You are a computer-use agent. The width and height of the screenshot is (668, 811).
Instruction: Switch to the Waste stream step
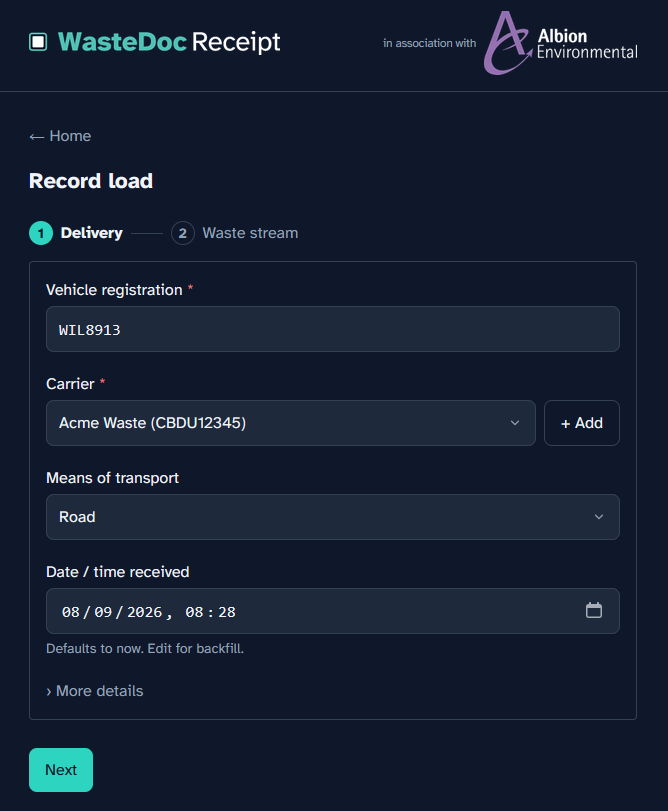pyautogui.click(x=250, y=233)
